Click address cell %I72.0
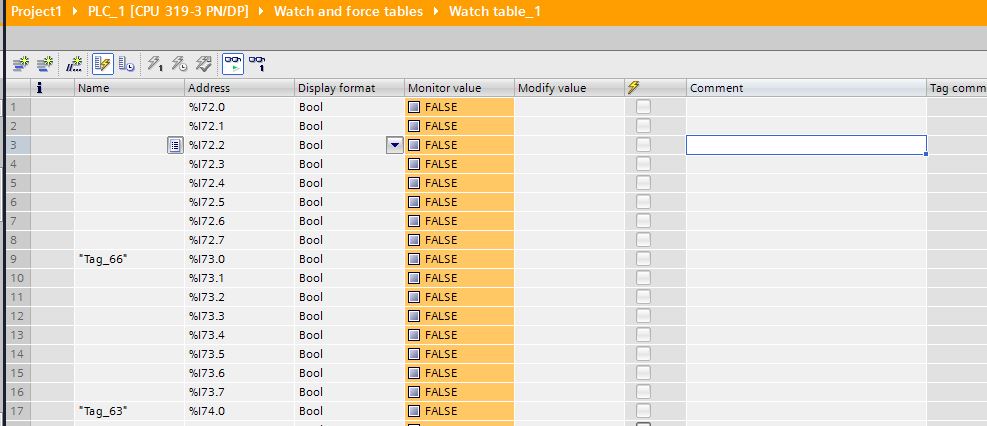Viewport: 987px width, 426px height. (x=240, y=107)
